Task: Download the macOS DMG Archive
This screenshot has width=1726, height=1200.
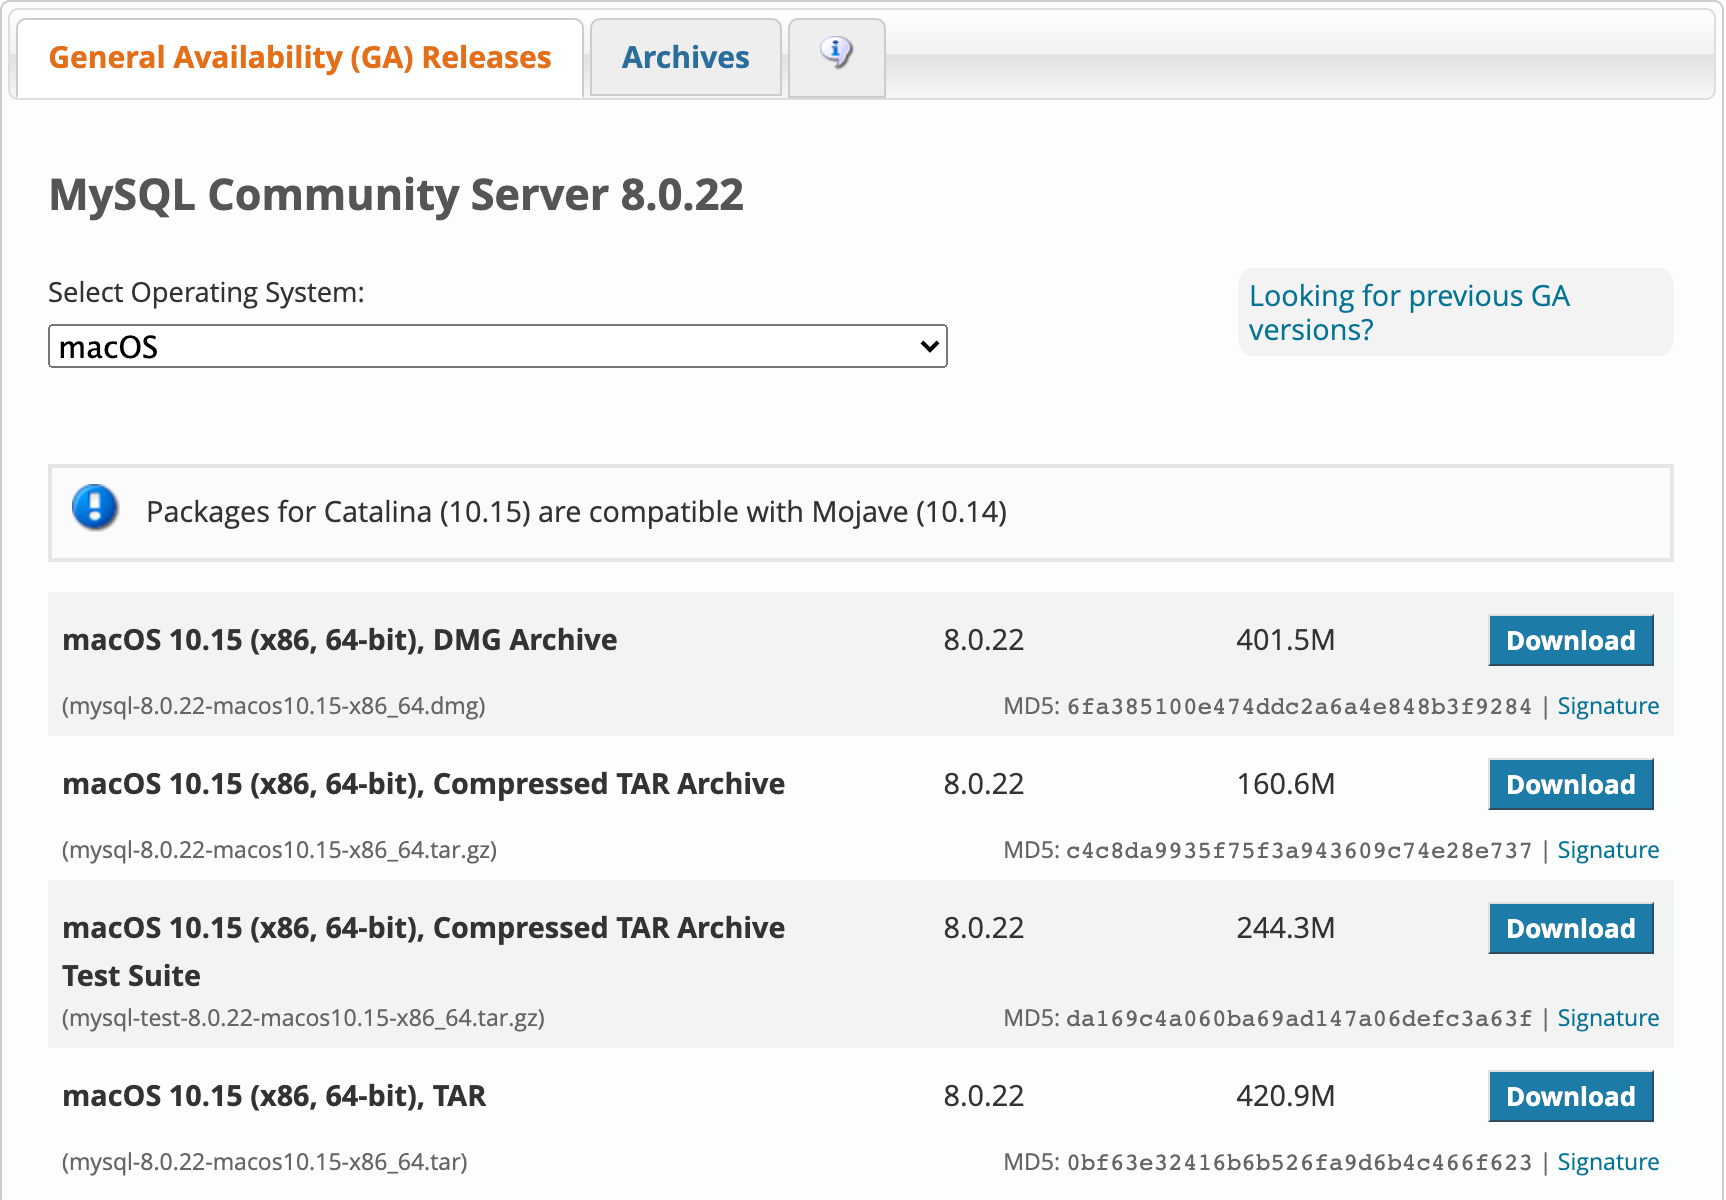Action: 1570,640
